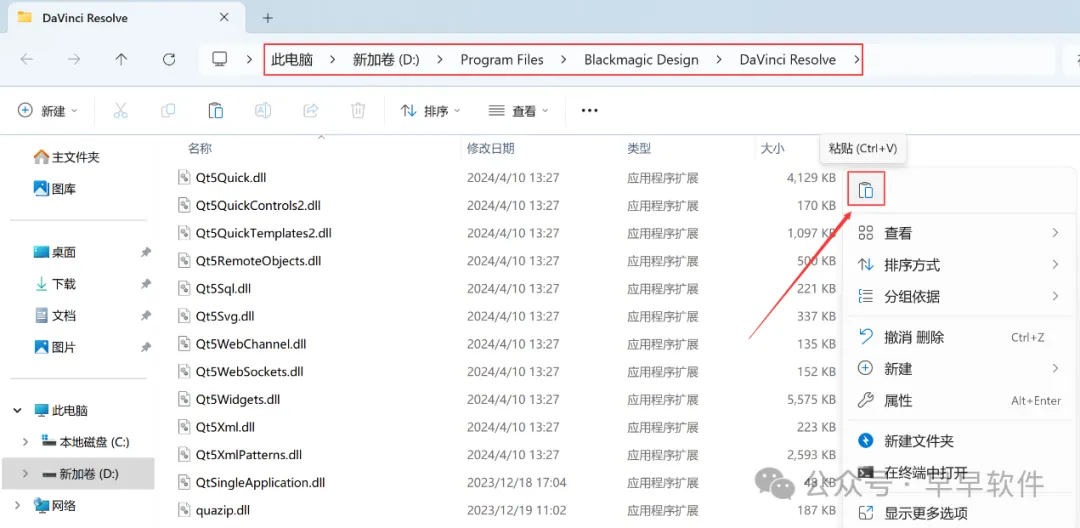Click the Rename icon in the toolbar
Screen dimensions: 1080x528
(x=262, y=110)
